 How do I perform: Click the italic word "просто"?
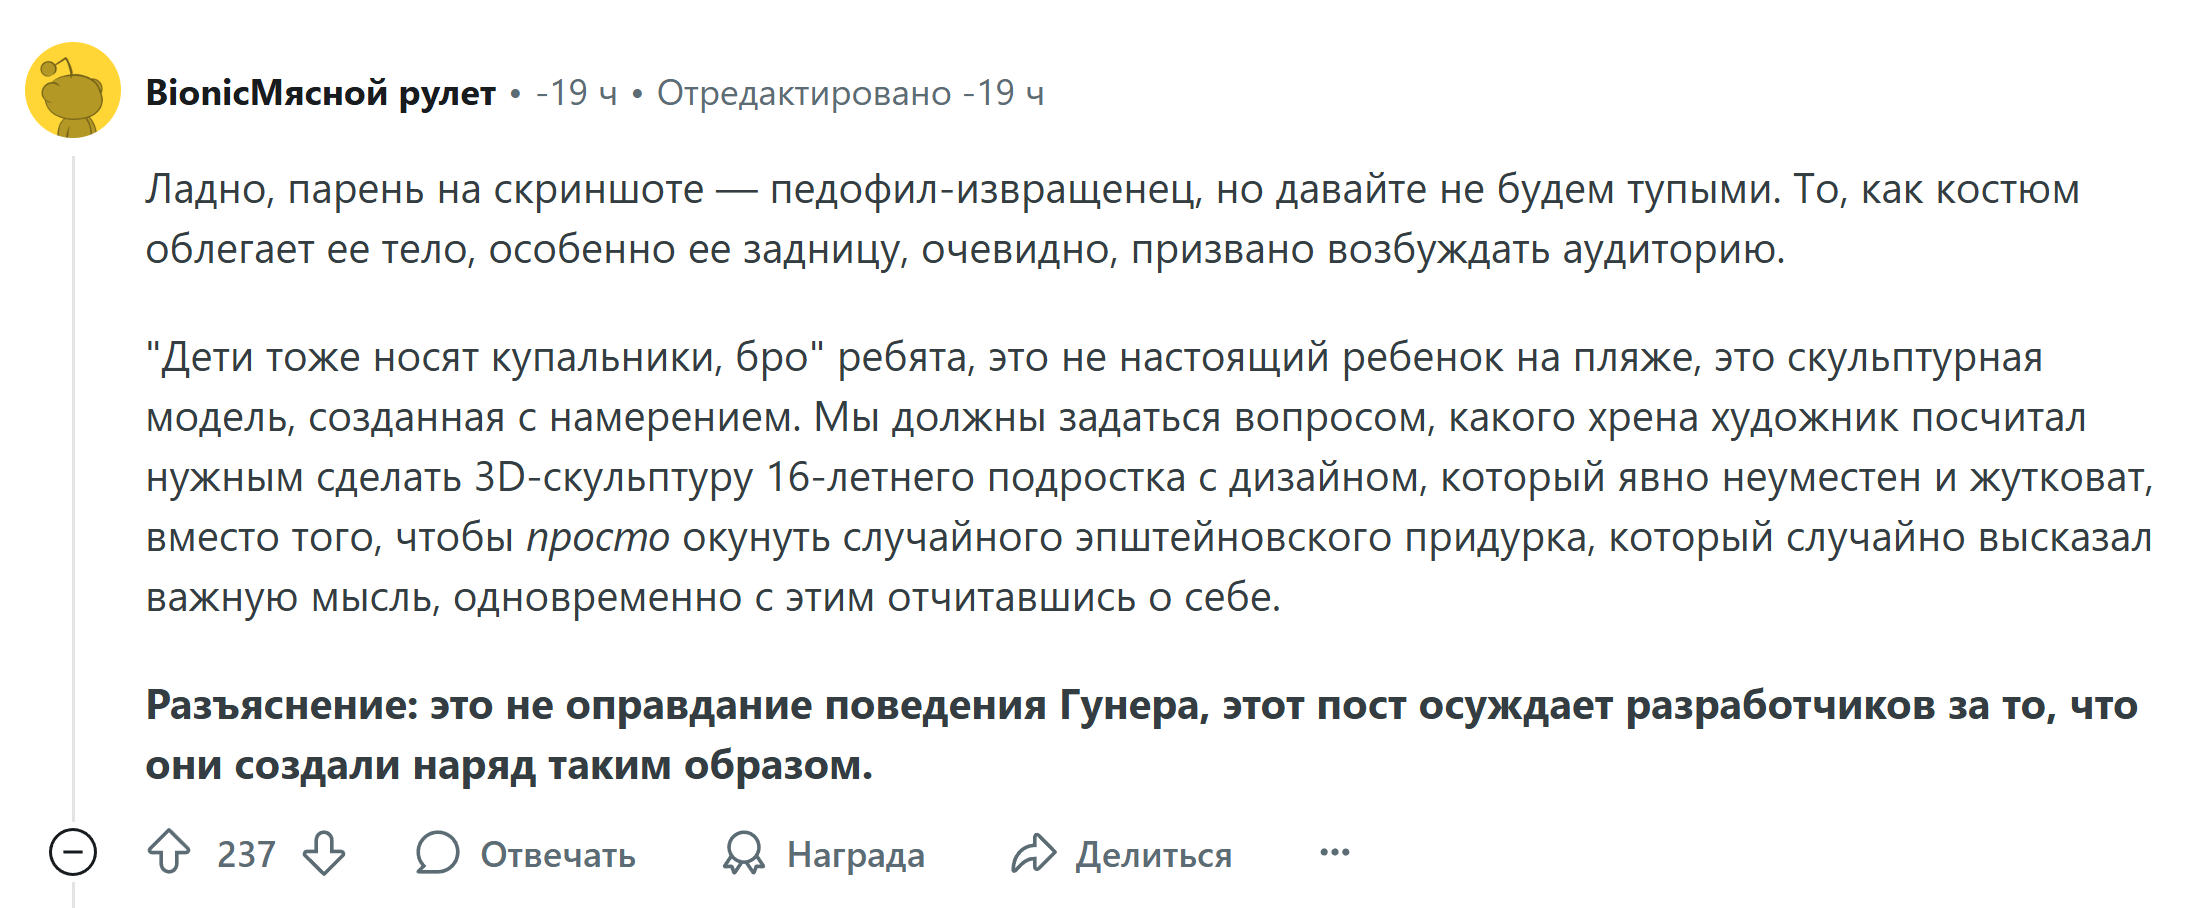pos(598,538)
